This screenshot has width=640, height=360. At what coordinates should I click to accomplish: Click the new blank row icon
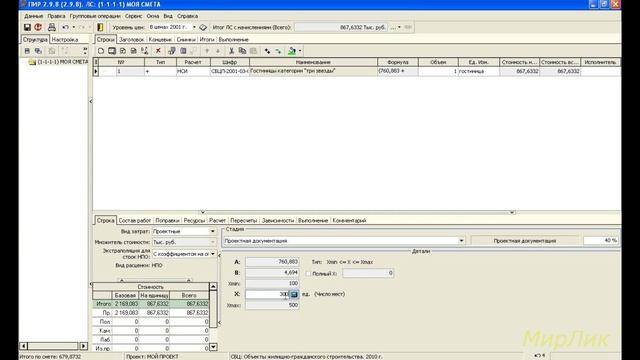pos(101,51)
